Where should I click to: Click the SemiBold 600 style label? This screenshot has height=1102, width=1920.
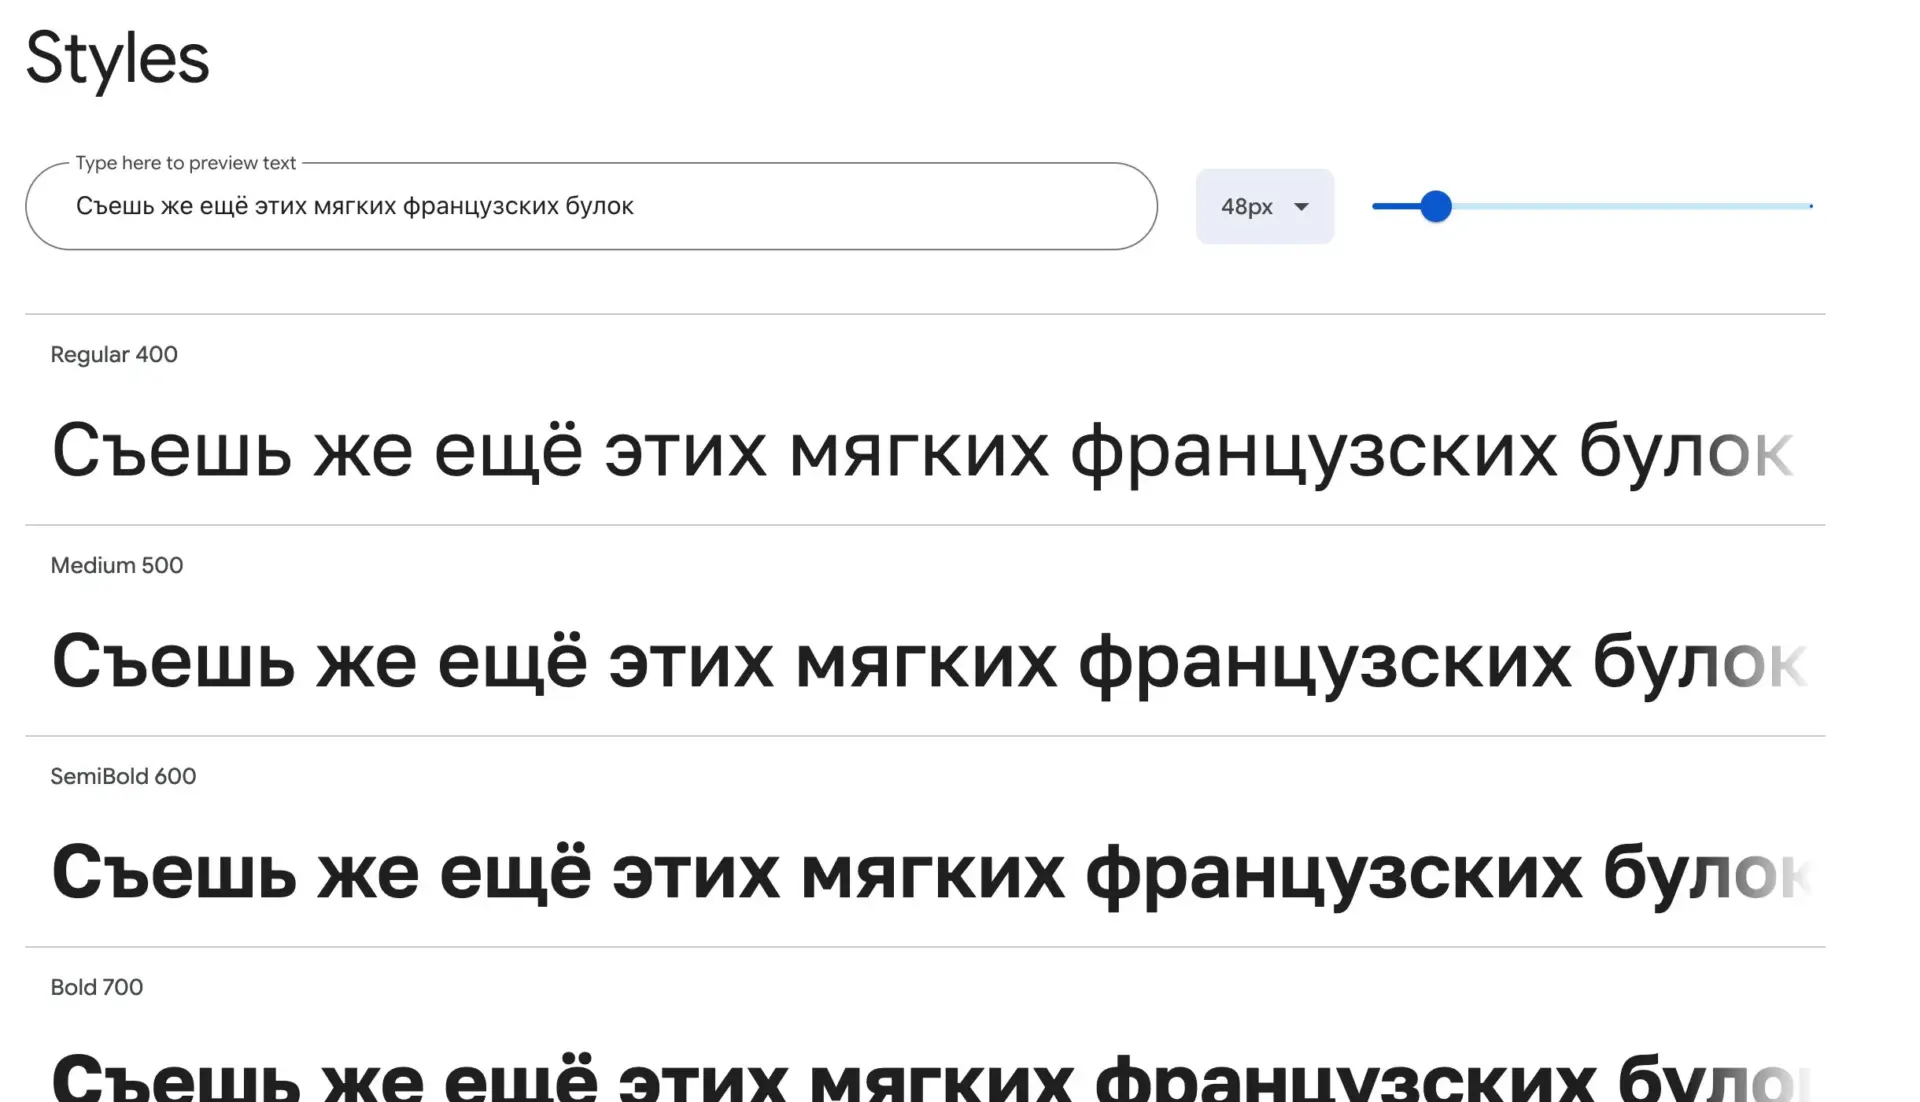(x=123, y=776)
